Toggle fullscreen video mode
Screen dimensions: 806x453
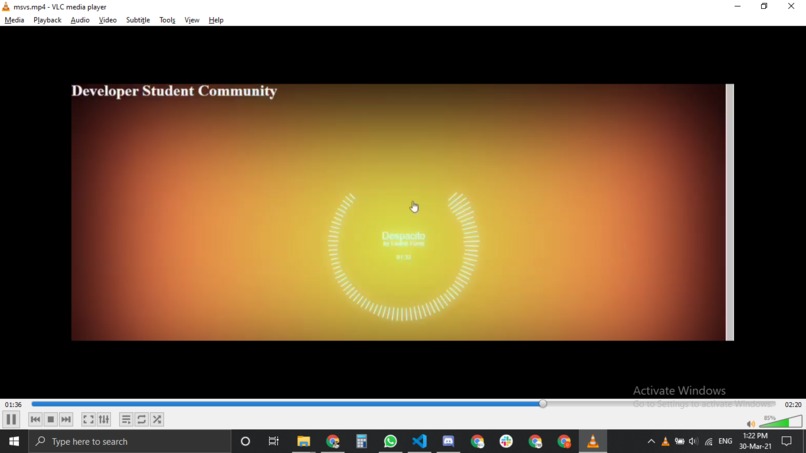[88, 420]
